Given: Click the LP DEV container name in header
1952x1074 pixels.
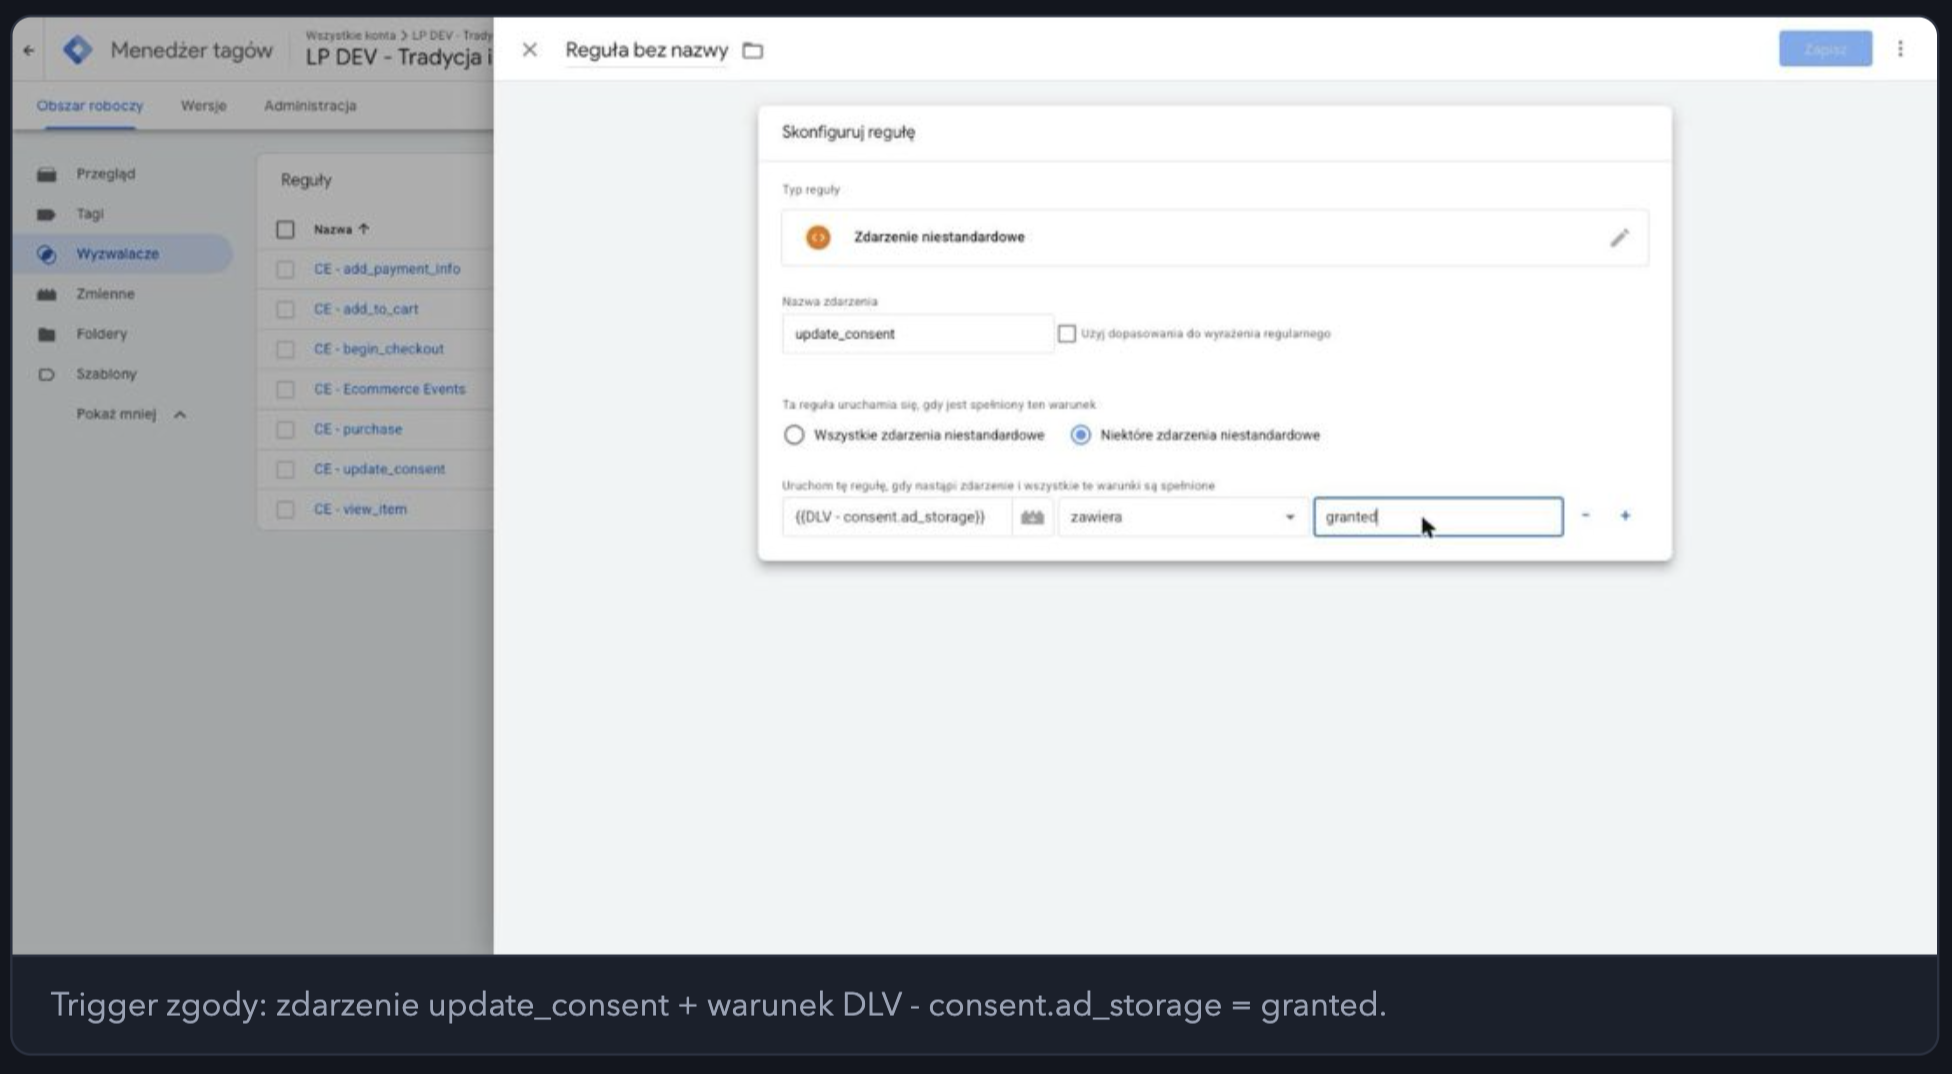Looking at the screenshot, I should [398, 57].
